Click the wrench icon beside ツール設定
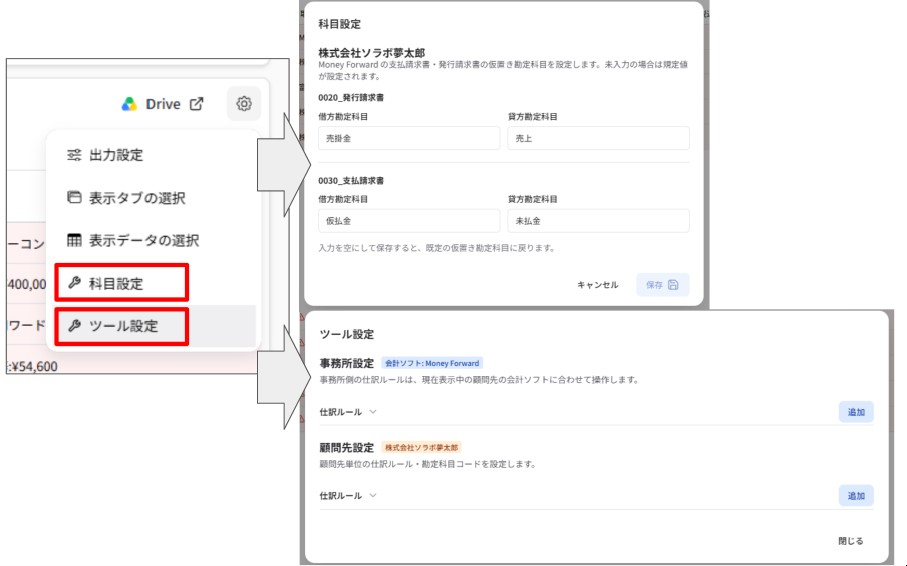 (74, 326)
